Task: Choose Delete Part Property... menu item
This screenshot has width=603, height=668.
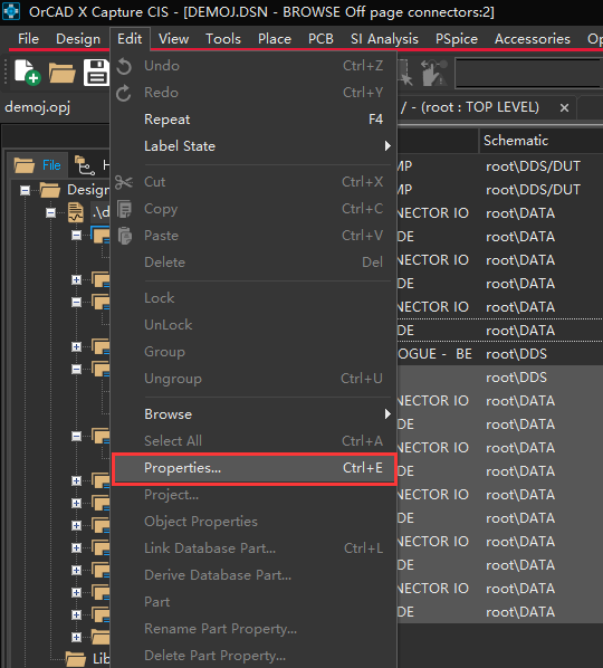Action: pos(254,656)
